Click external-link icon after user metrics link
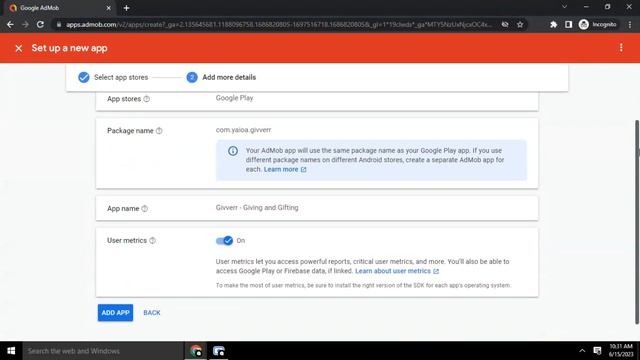 coord(436,271)
